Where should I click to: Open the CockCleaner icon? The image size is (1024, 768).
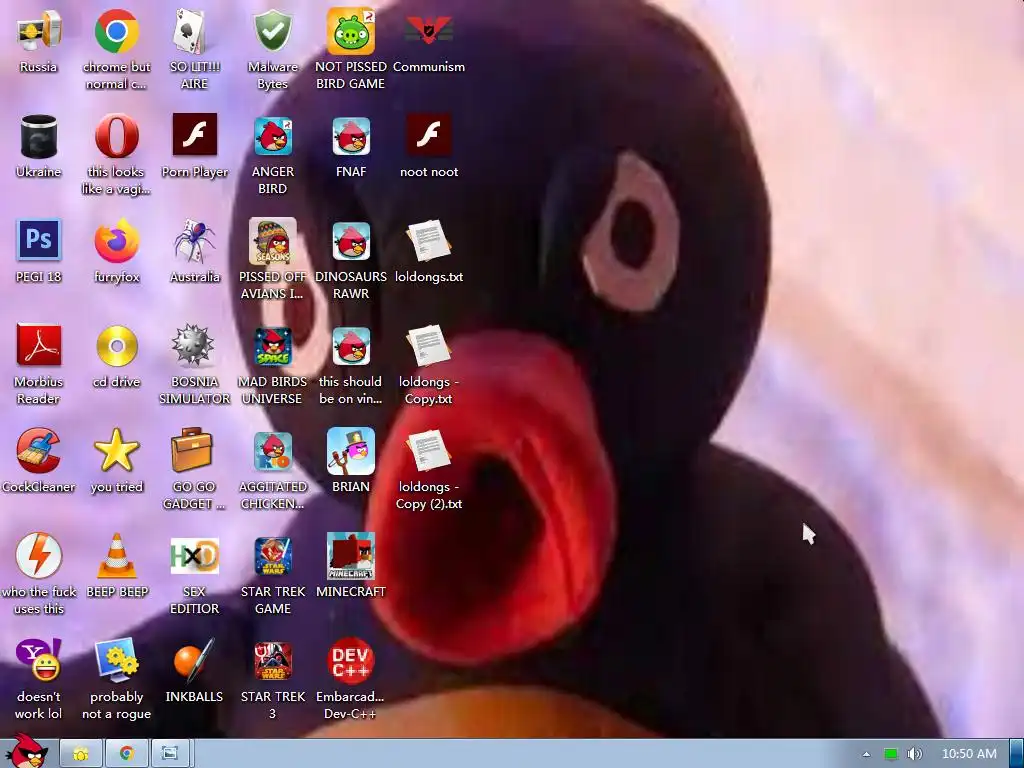(x=39, y=451)
